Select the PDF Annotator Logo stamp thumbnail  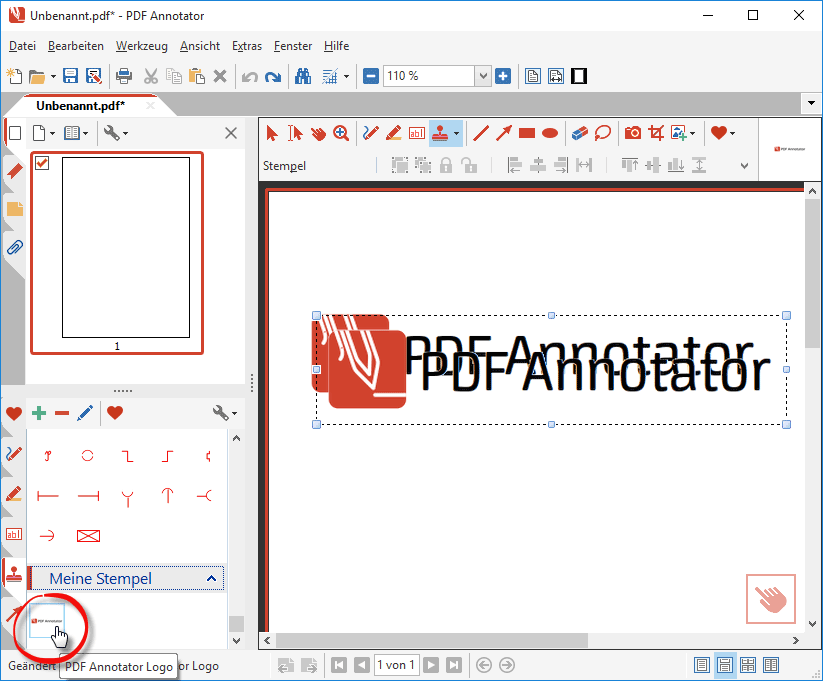(x=48, y=620)
